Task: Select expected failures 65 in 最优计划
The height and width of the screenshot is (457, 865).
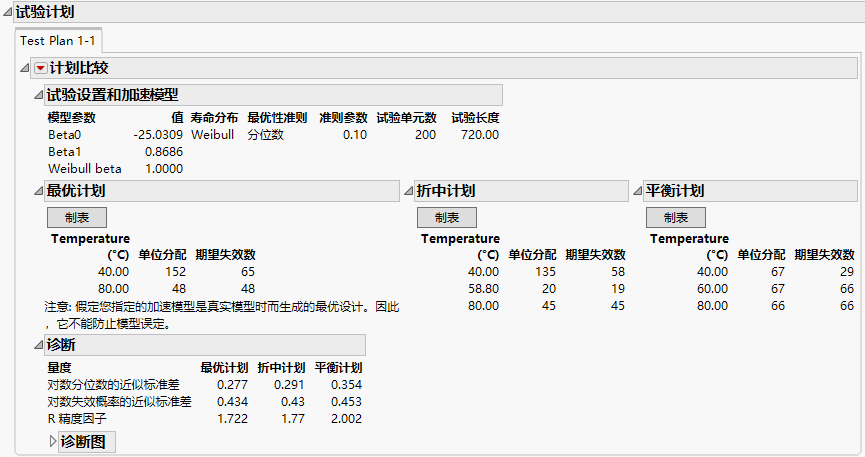Action: tap(248, 272)
